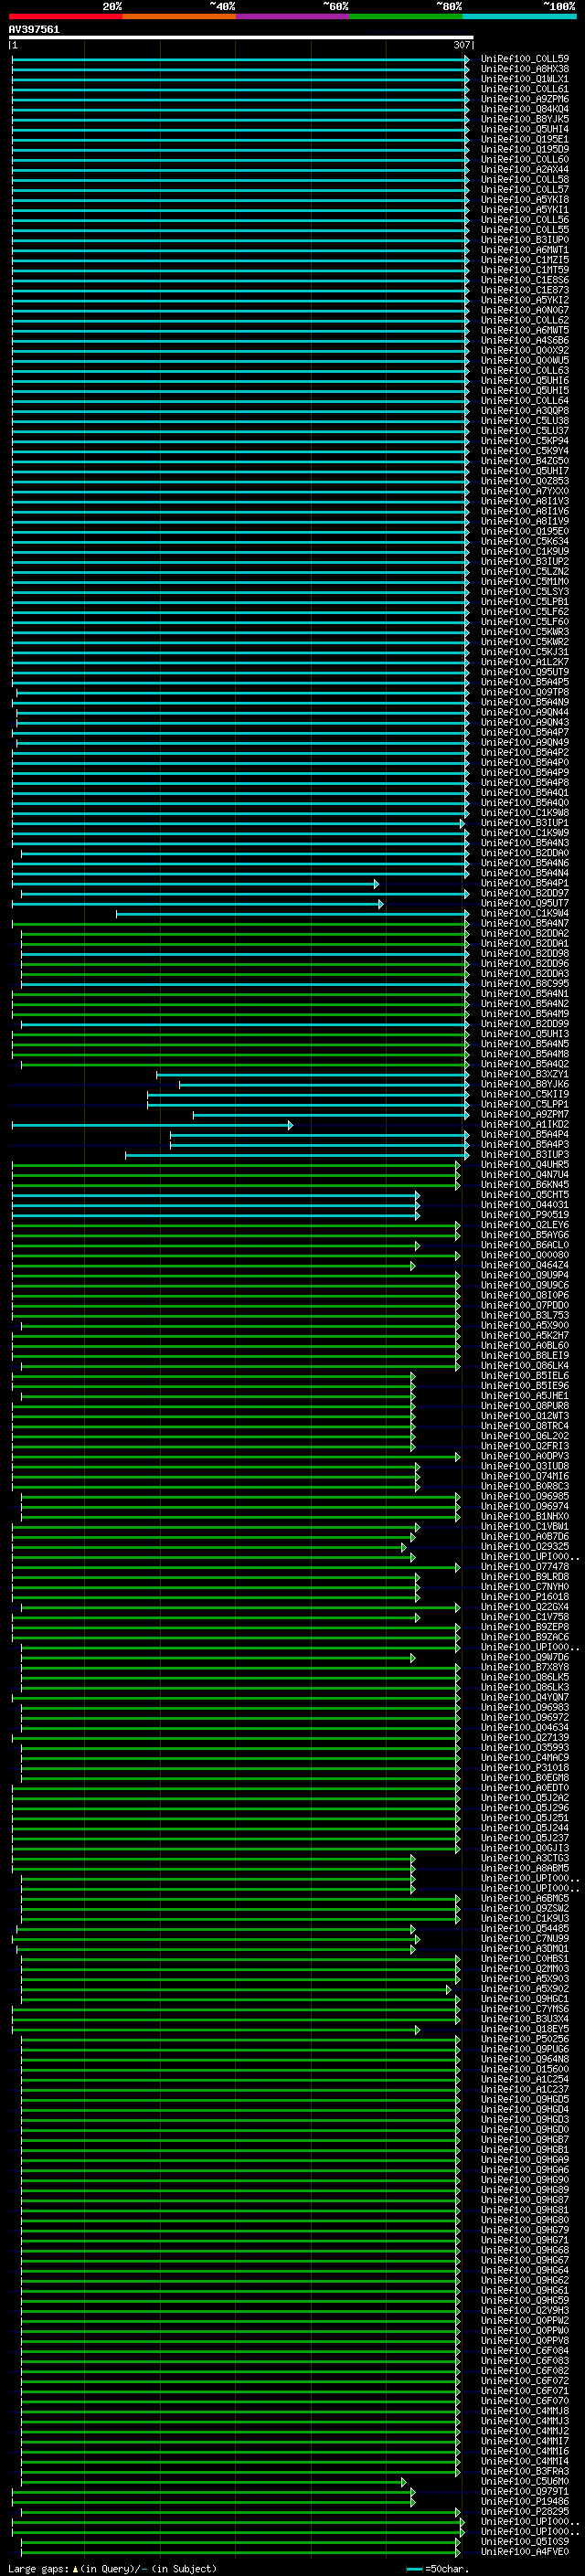The image size is (585, 2576).
Task: Click the UniRef100_C1E8S6 label
Action: (x=525, y=280)
